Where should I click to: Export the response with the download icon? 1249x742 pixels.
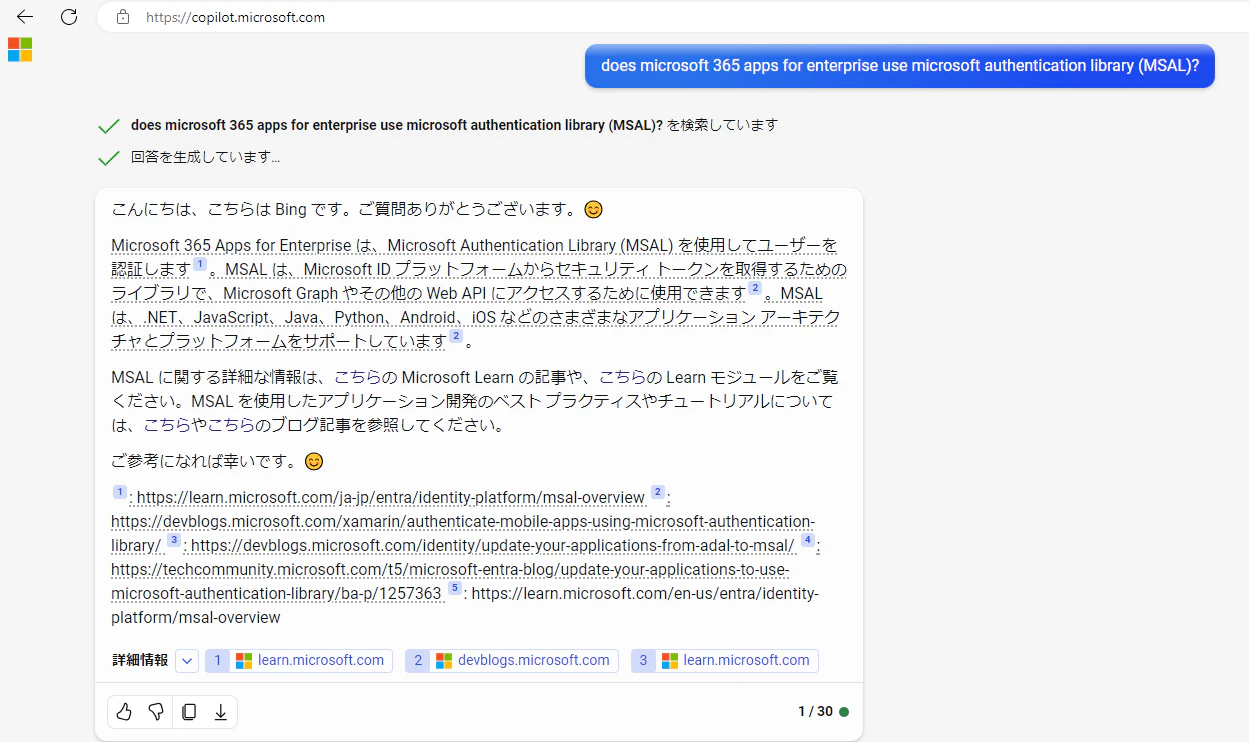(221, 712)
